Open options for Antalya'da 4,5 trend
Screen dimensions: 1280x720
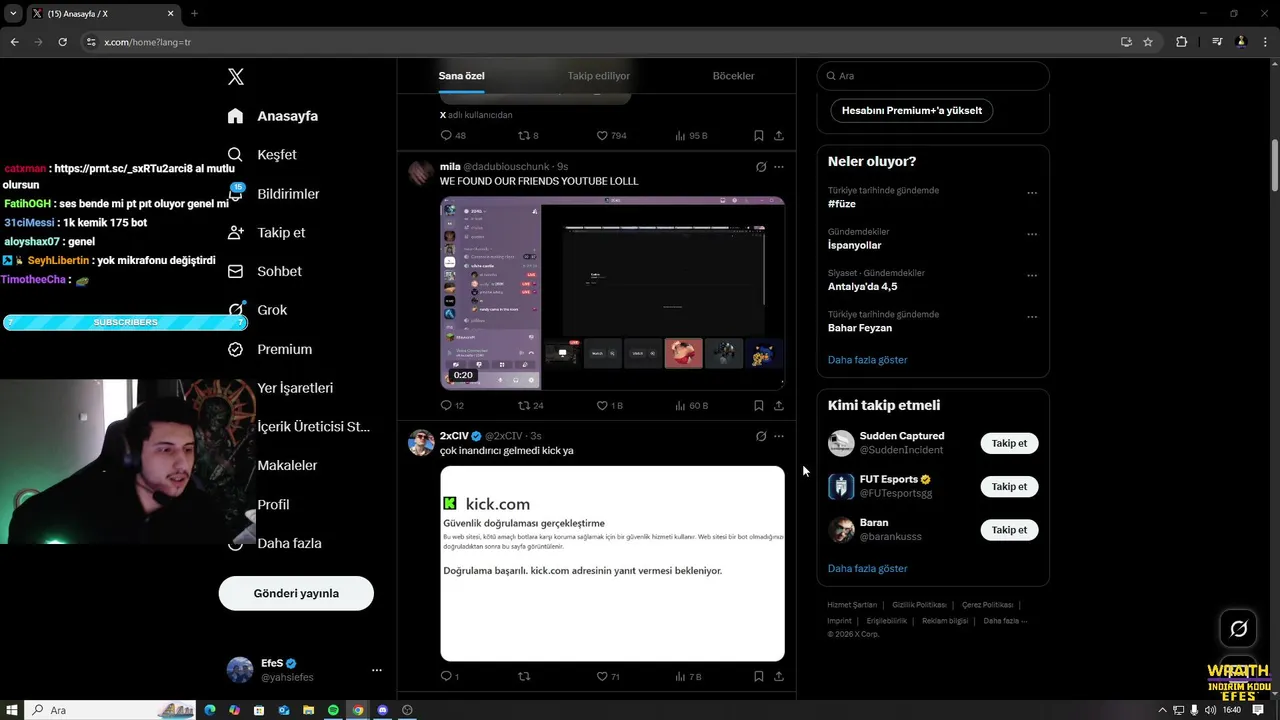point(1032,275)
